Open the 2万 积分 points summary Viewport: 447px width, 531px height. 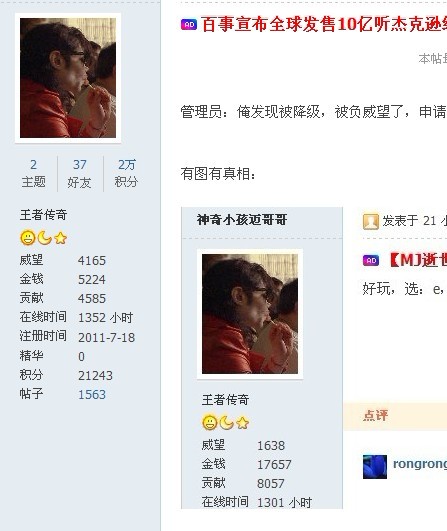(126, 173)
